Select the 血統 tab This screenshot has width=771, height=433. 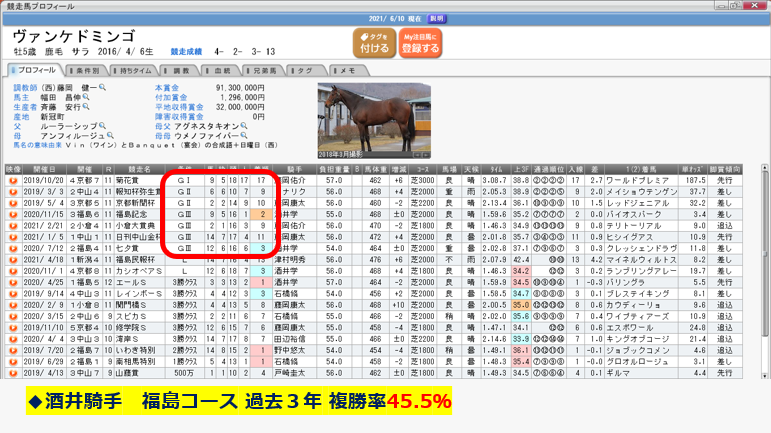point(223,72)
